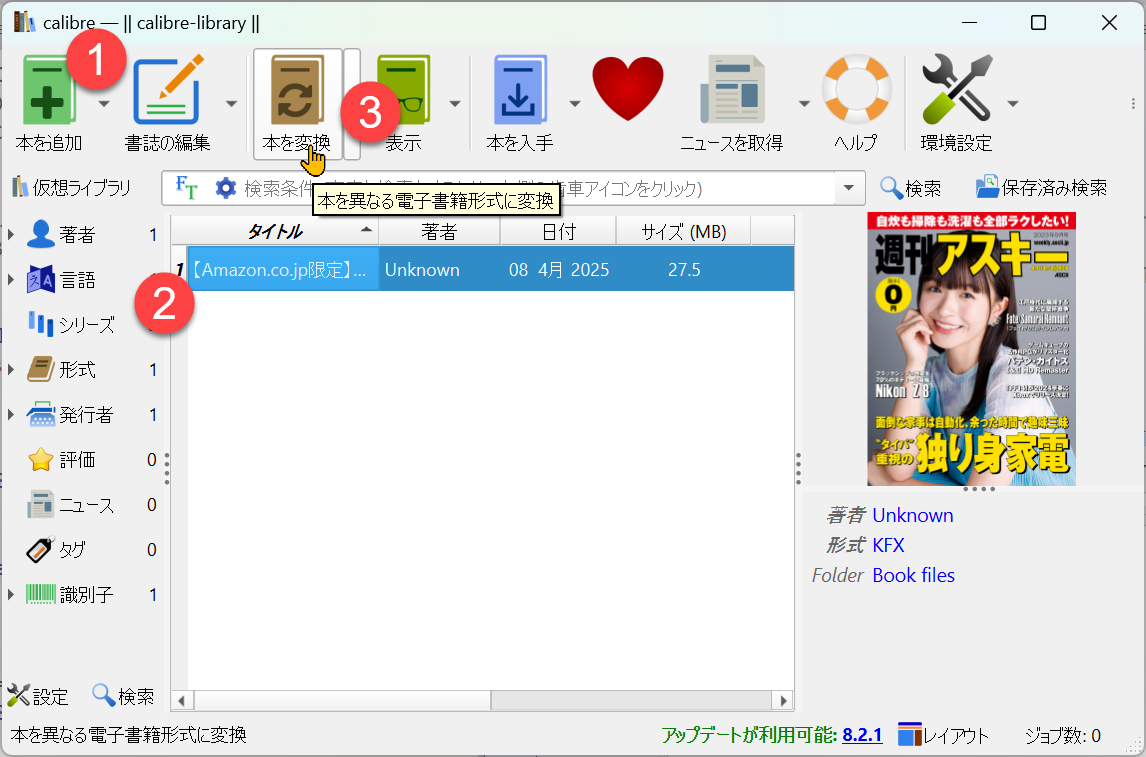Click the Unknown author link in details
The width and height of the screenshot is (1146, 757).
click(913, 515)
